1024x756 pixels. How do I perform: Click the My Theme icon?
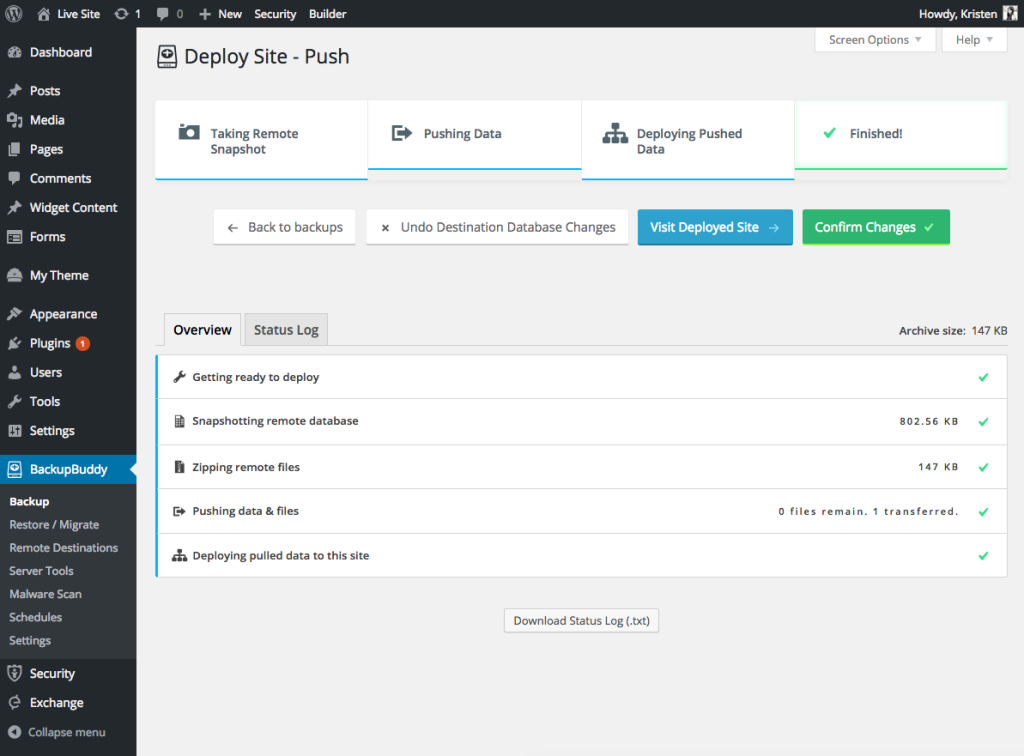14,276
